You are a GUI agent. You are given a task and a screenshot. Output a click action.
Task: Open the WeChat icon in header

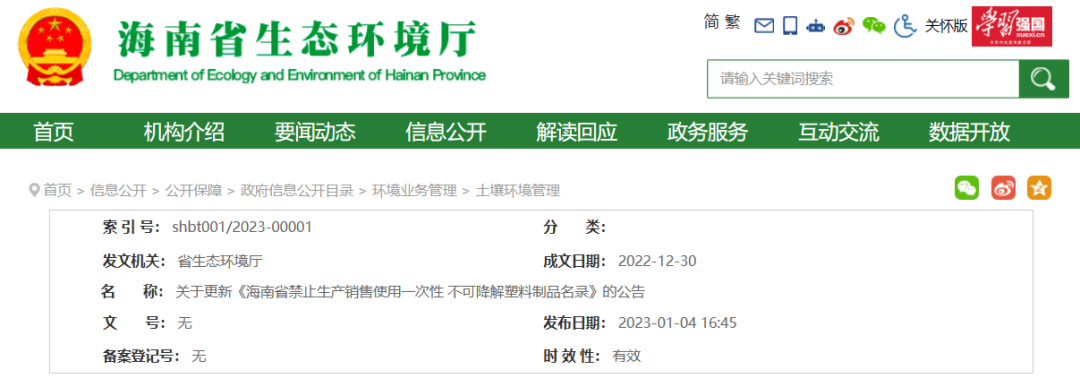[874, 26]
